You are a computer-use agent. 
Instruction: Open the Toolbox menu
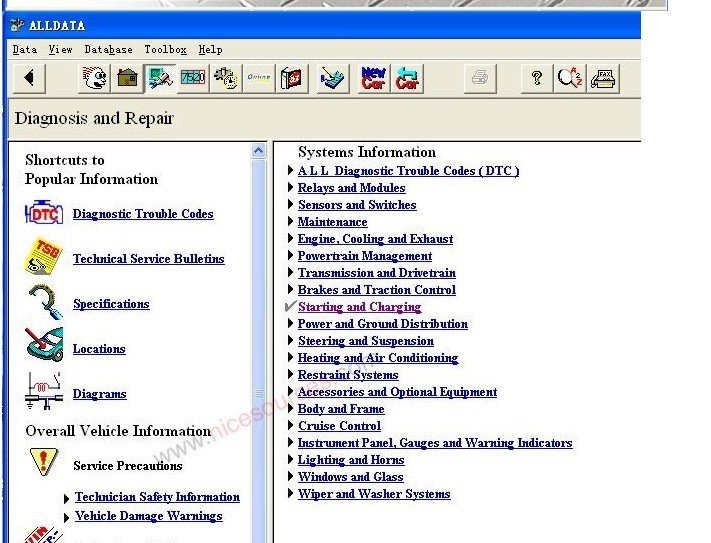pyautogui.click(x=166, y=49)
